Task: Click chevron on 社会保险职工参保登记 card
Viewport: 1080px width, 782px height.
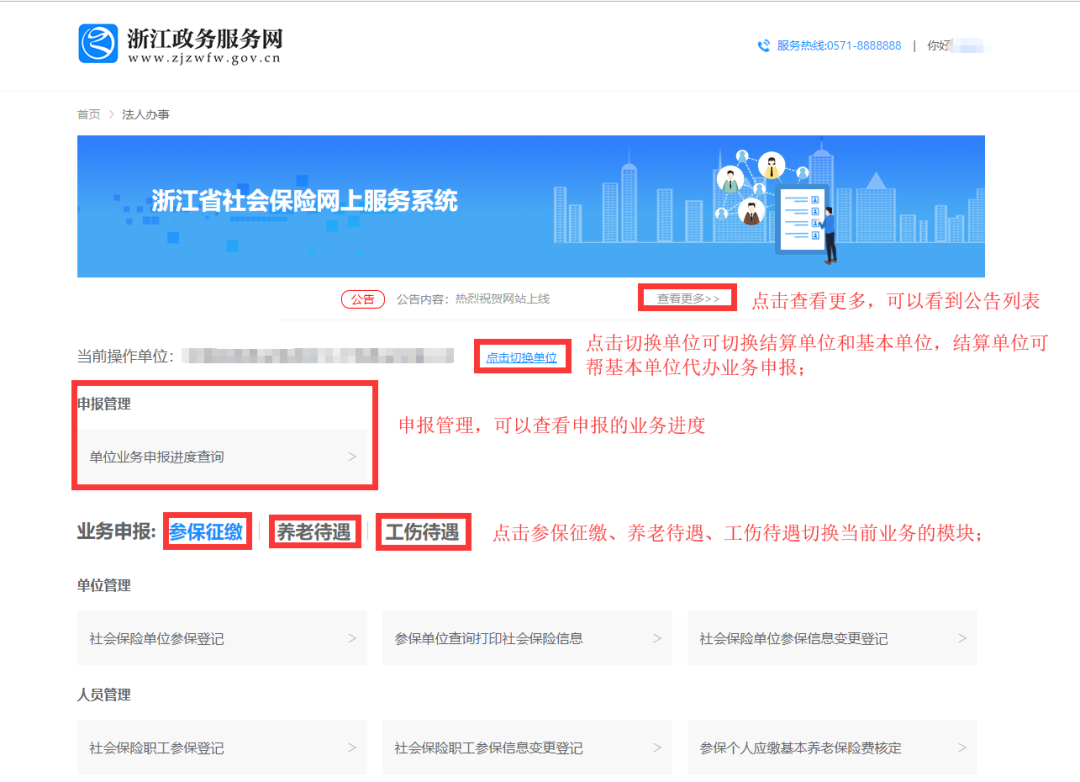Action: 352,748
